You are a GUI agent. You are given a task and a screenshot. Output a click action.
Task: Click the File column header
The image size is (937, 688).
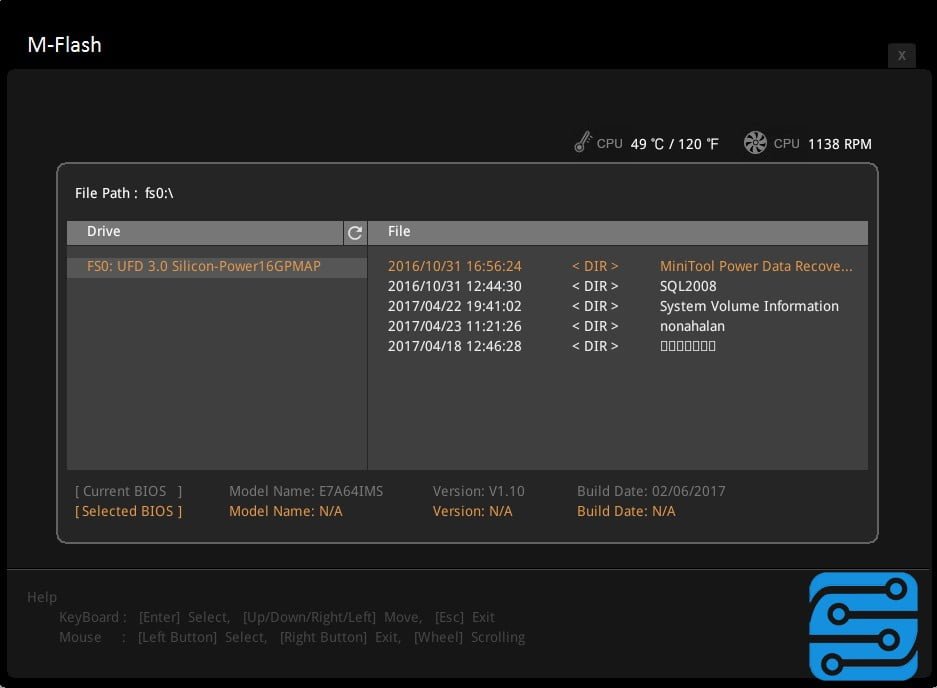pyautogui.click(x=399, y=232)
